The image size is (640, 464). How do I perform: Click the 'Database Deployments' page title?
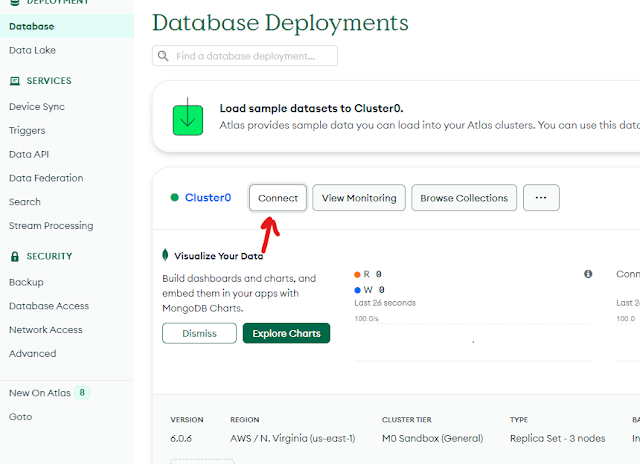[x=280, y=23]
